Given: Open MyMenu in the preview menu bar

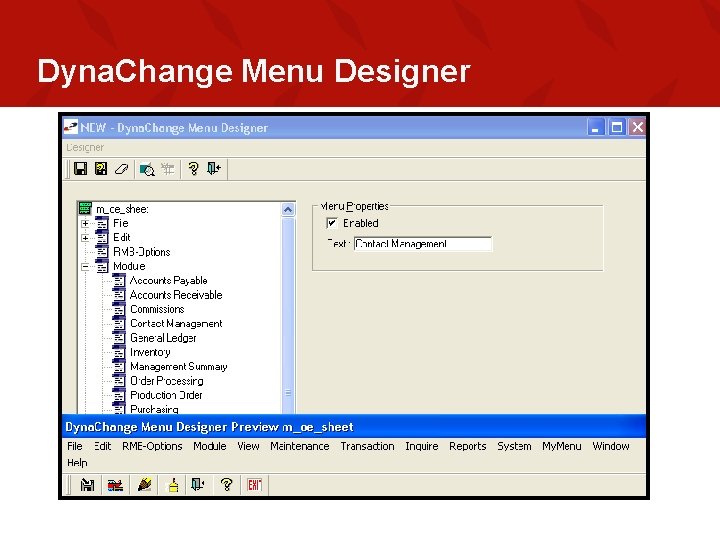Looking at the screenshot, I should point(562,446).
